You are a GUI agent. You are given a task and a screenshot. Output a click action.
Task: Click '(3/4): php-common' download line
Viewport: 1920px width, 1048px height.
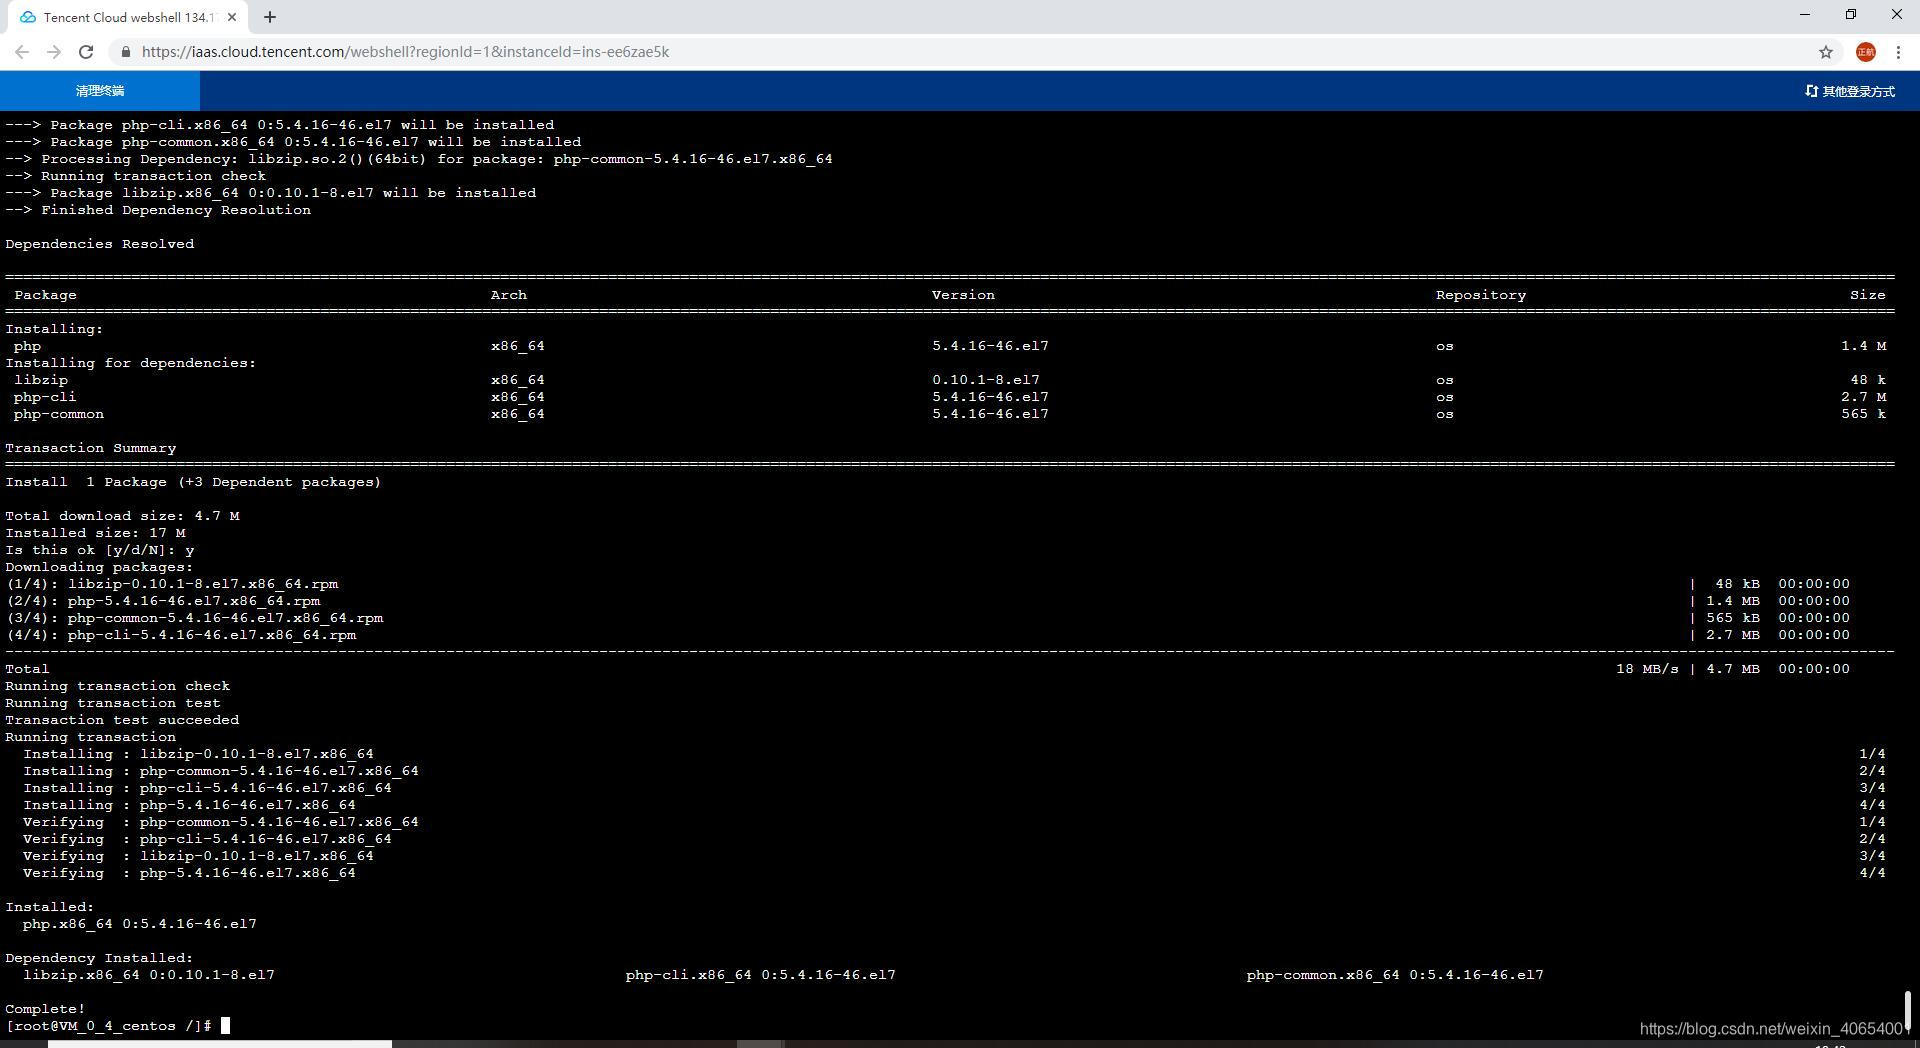pyautogui.click(x=194, y=618)
